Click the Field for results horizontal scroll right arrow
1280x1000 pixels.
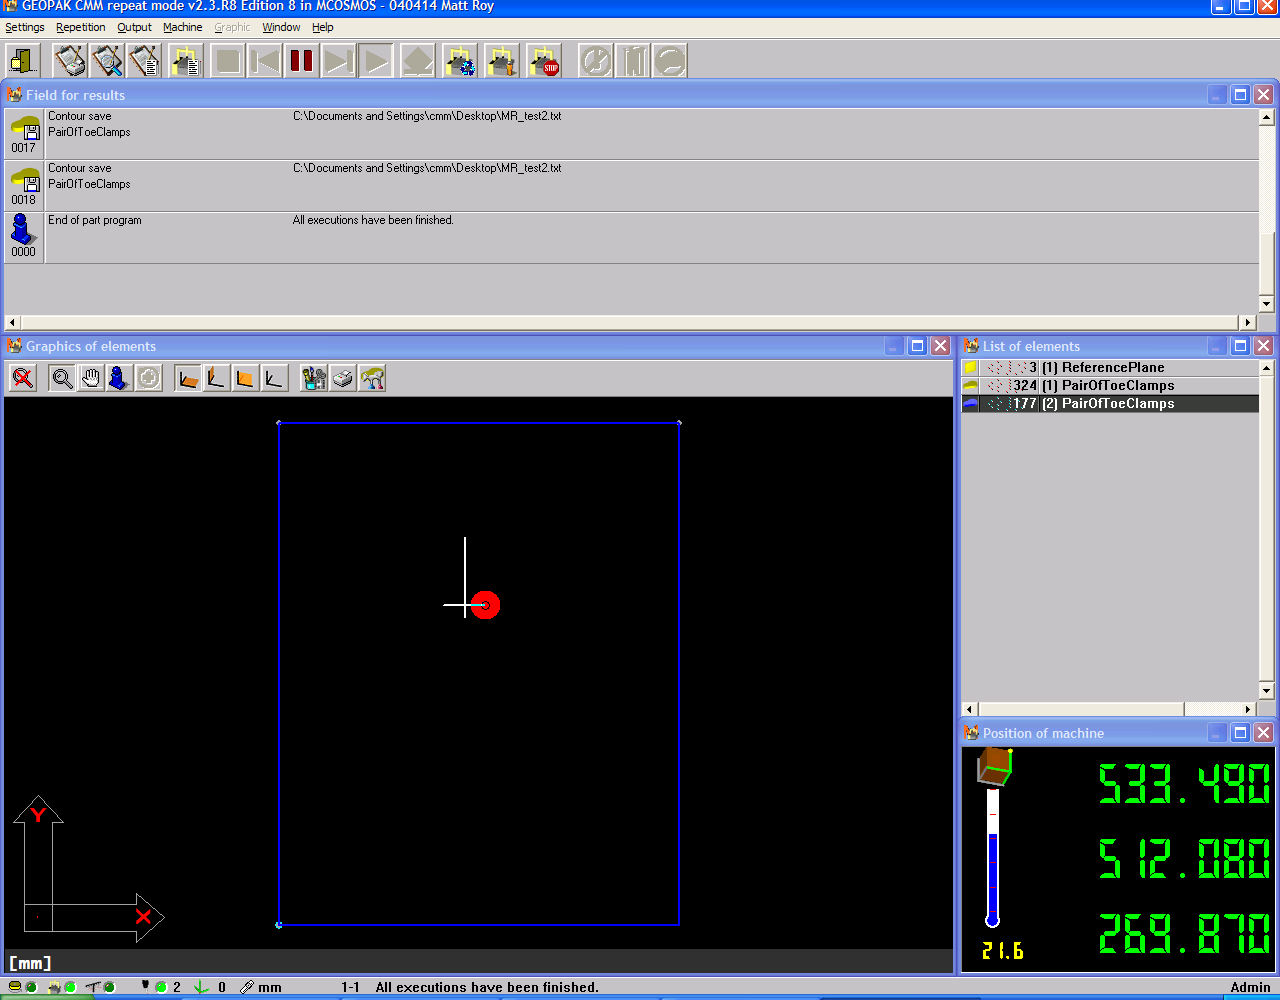point(1248,322)
